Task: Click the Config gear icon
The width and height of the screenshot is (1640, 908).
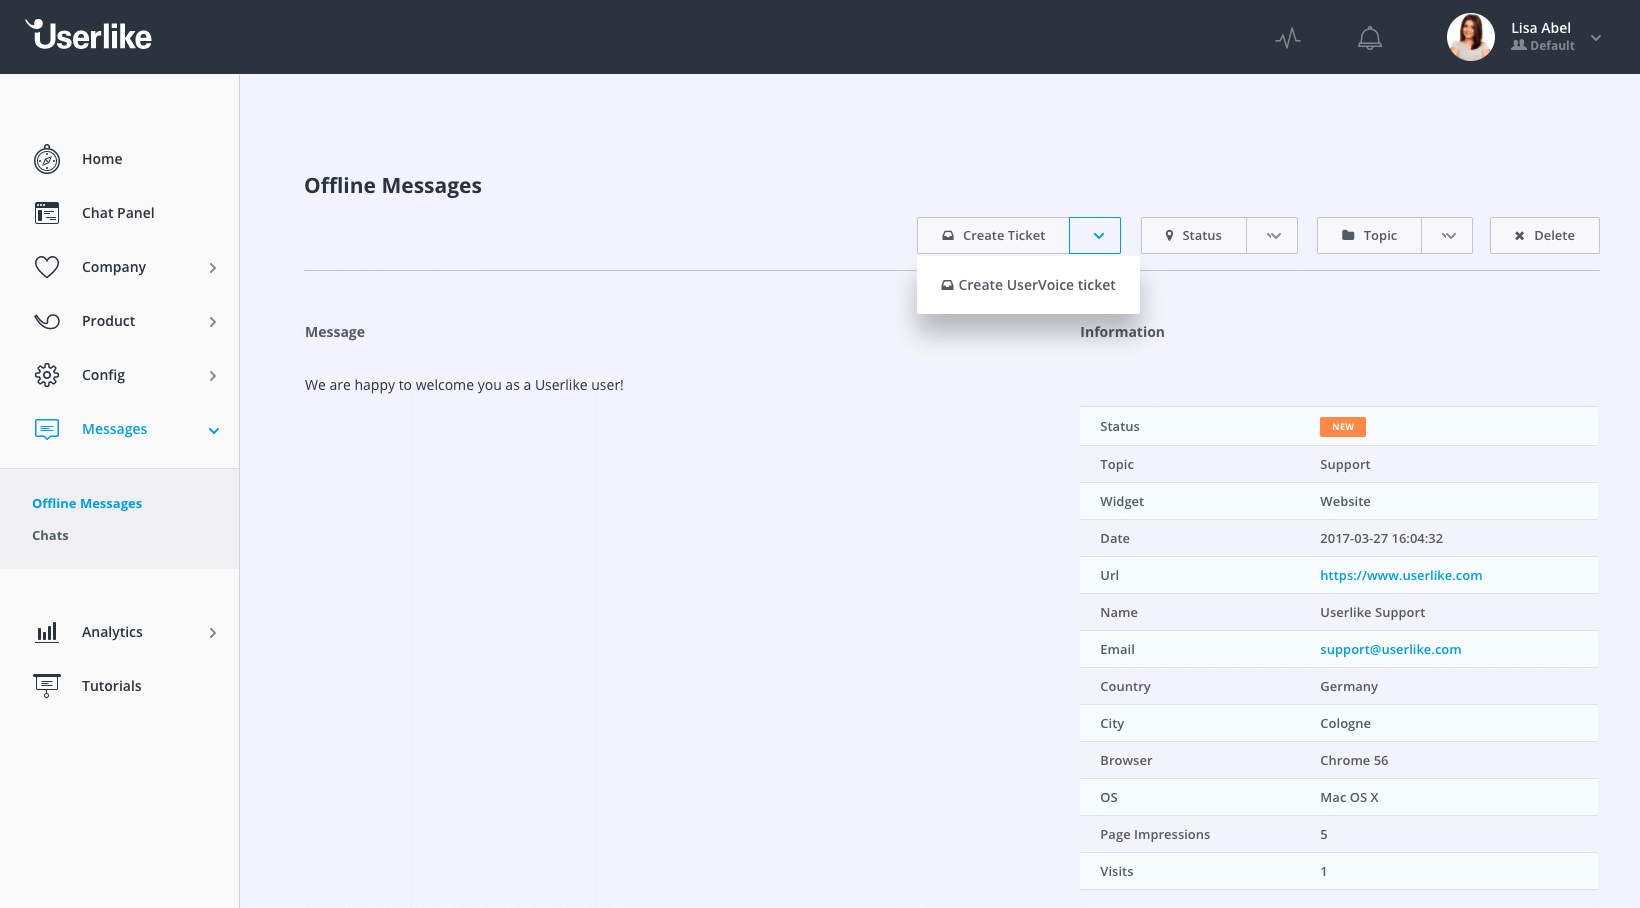Action: click(47, 375)
